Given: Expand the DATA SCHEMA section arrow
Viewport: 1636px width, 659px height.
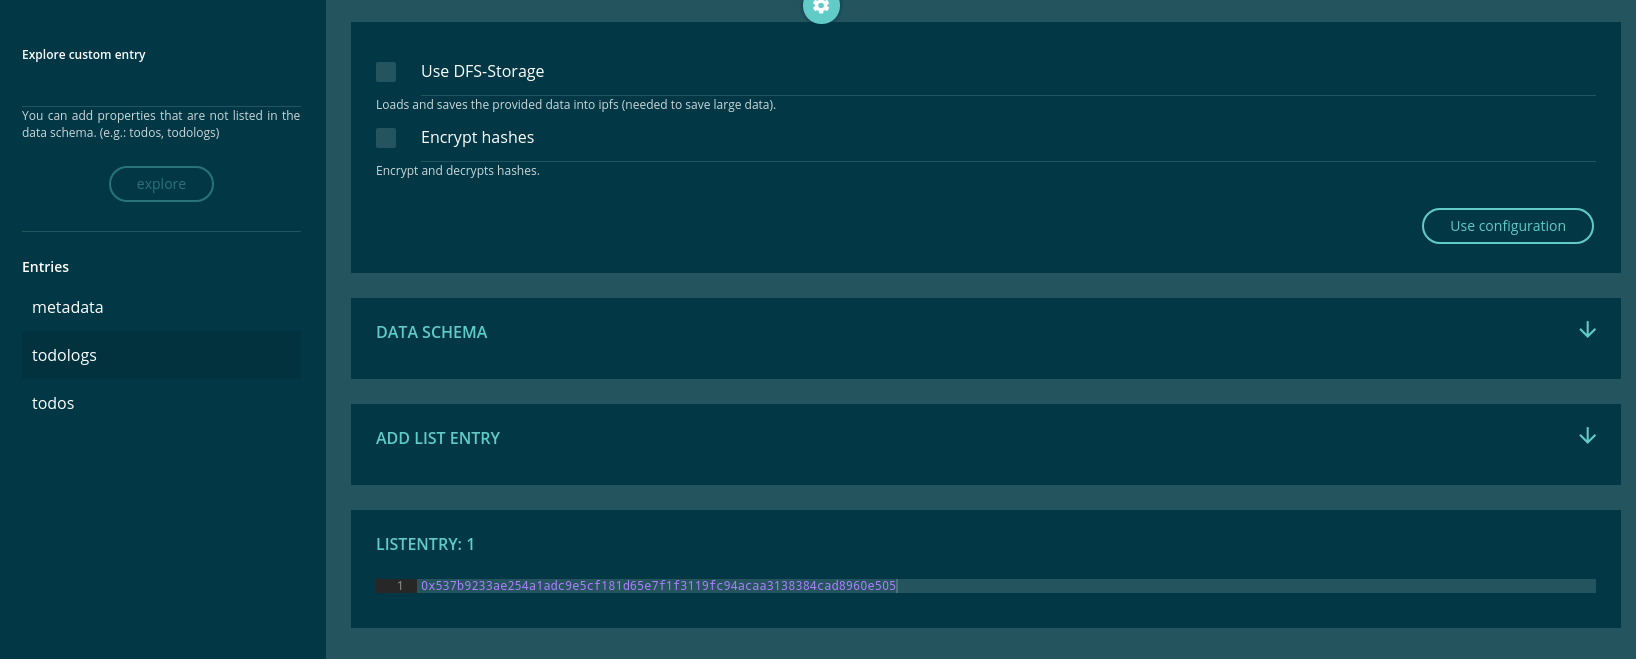Looking at the screenshot, I should click(x=1587, y=330).
